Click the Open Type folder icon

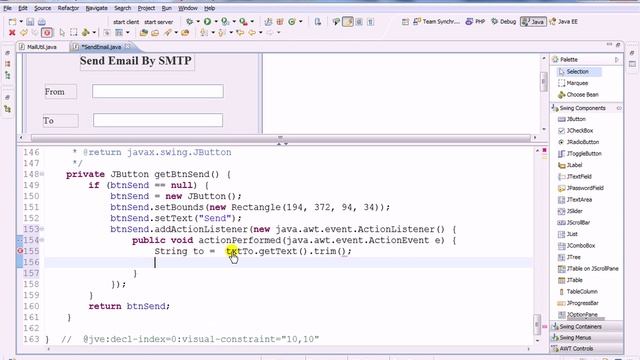point(143,33)
